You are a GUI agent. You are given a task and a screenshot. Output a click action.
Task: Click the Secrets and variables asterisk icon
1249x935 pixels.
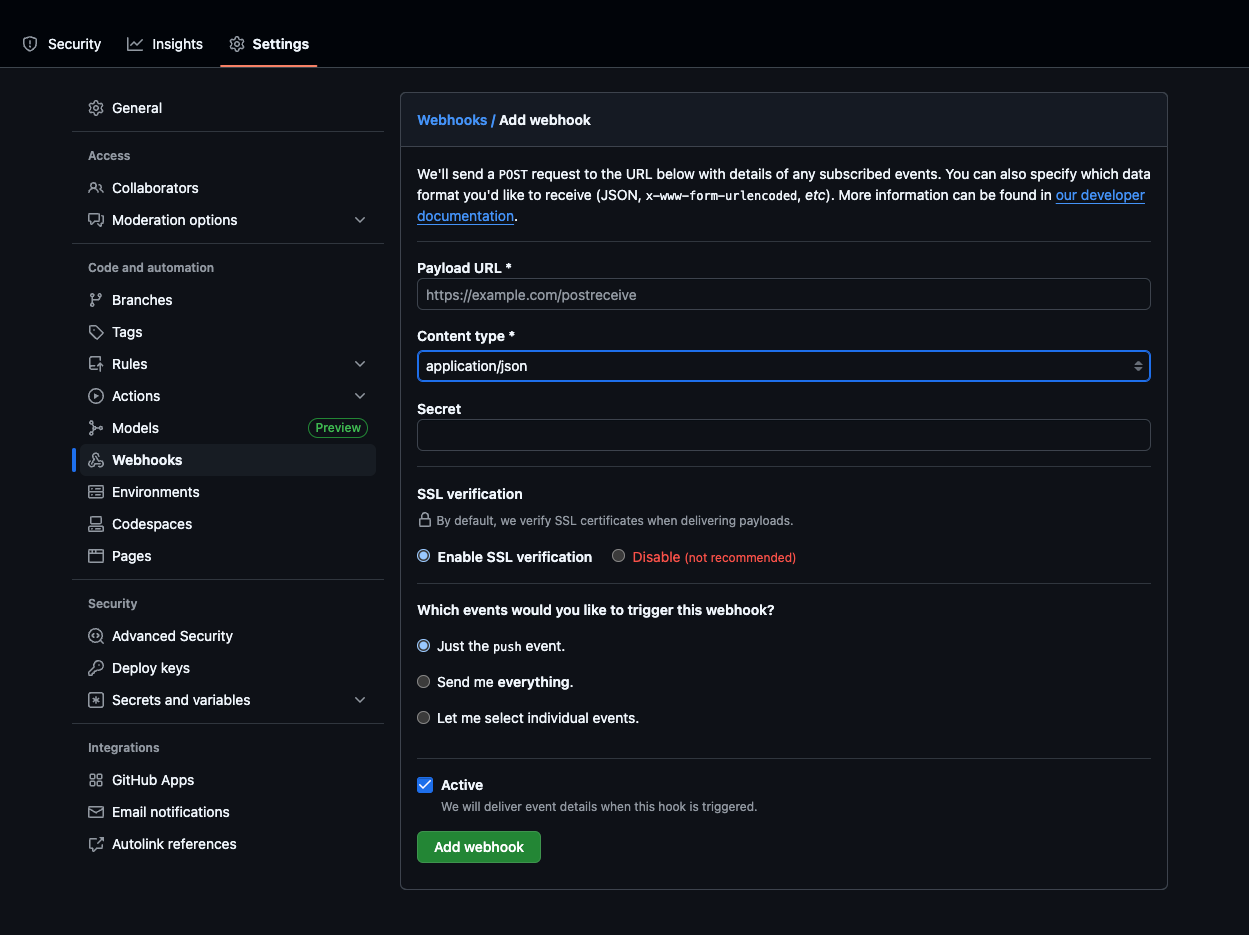pyautogui.click(x=96, y=700)
